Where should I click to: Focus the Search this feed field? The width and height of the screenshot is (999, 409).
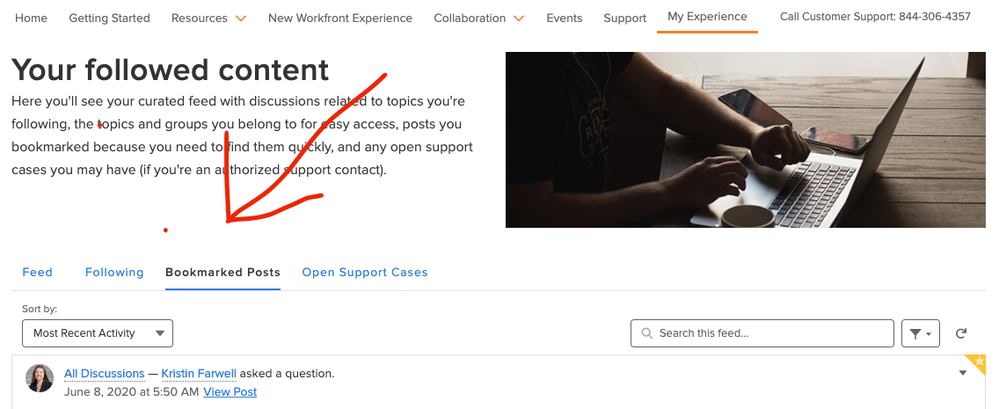(770, 333)
